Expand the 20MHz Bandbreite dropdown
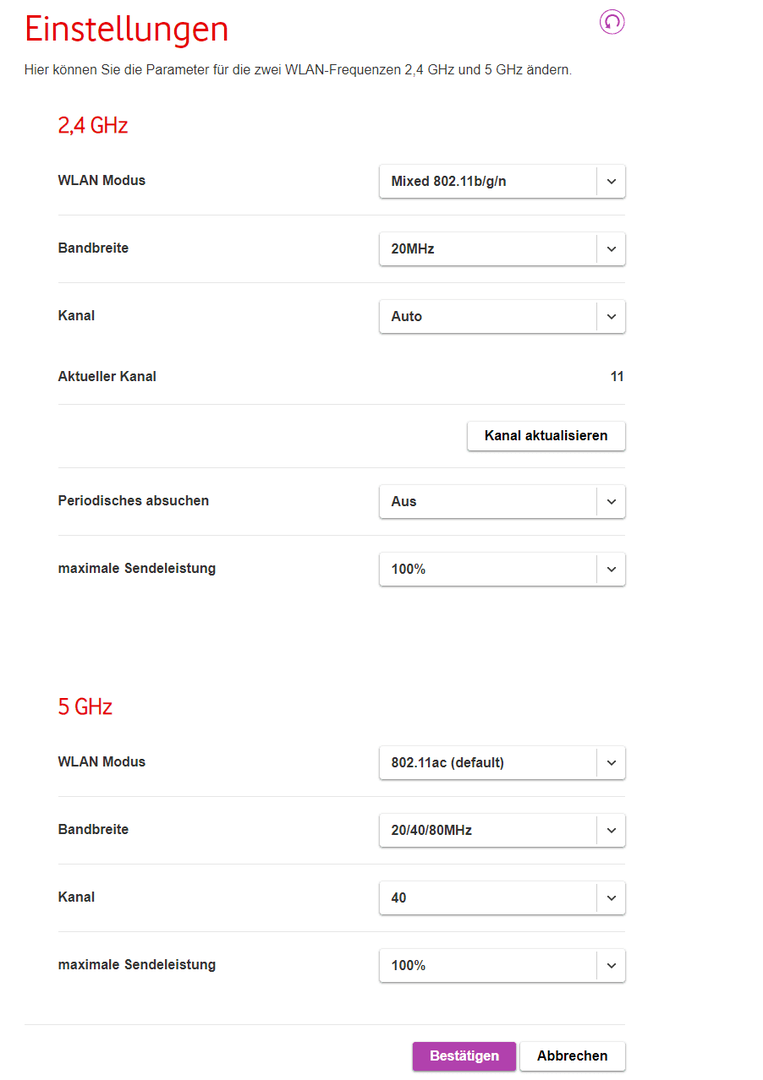The image size is (763, 1080). [502, 249]
